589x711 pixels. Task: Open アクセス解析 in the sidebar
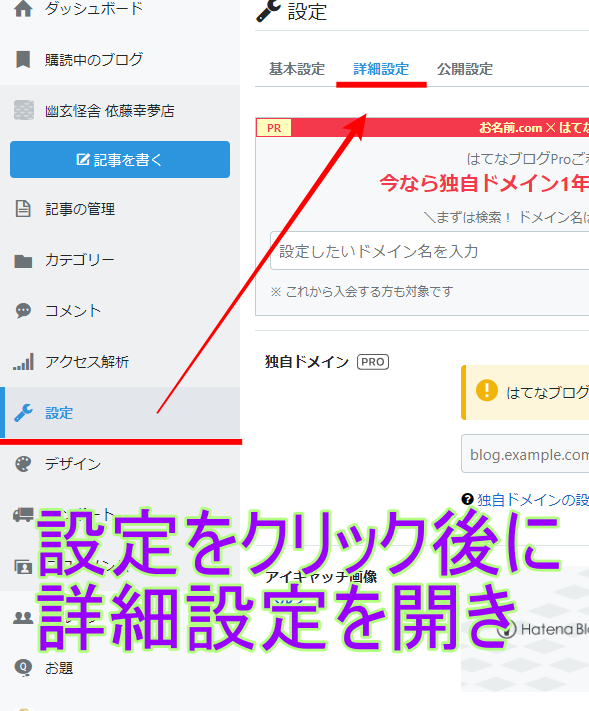pos(87,362)
